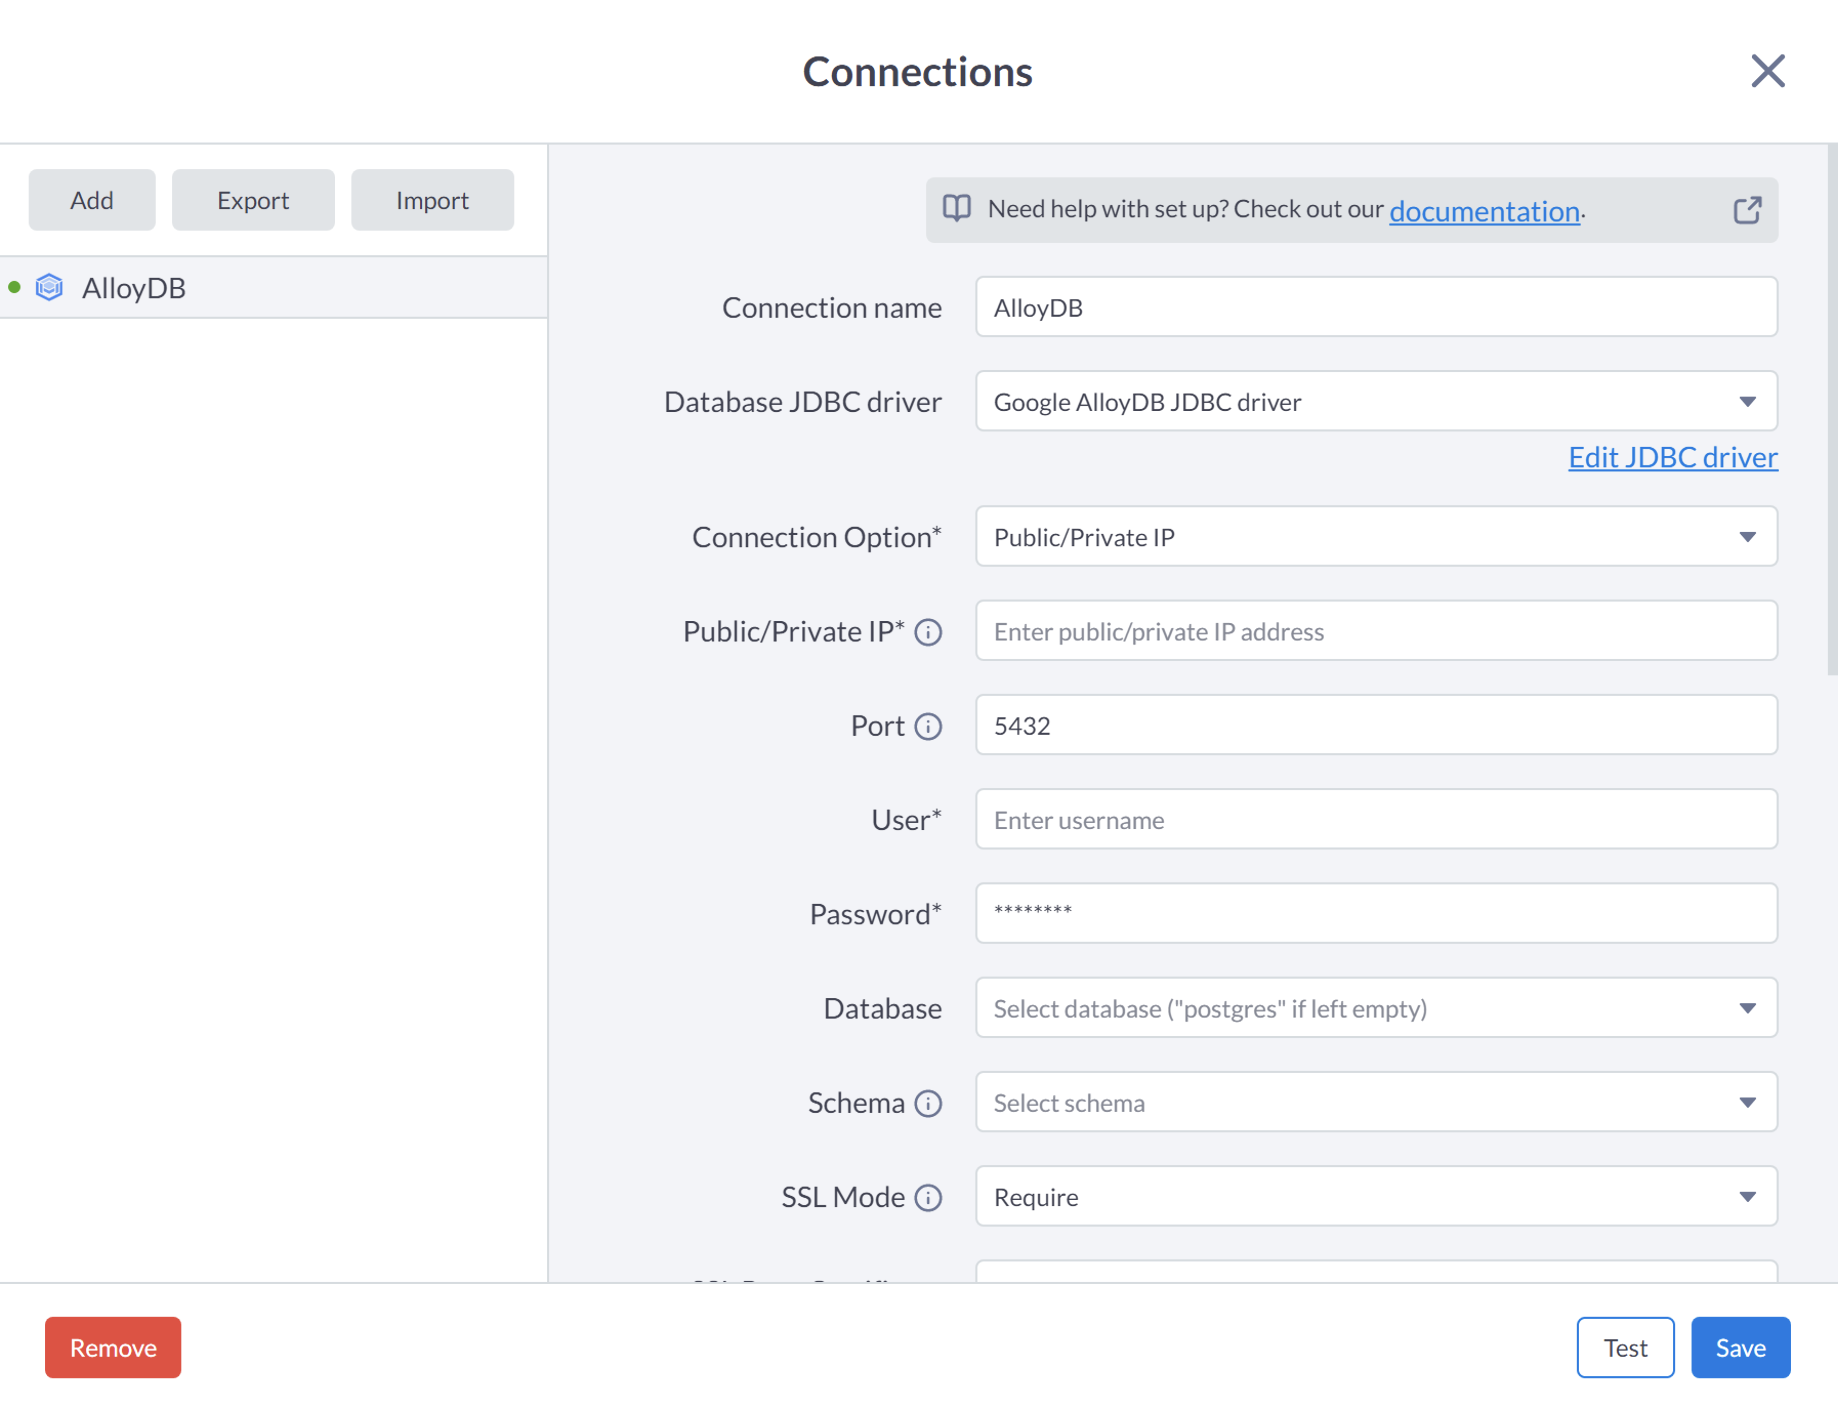Focus the Port field showing 5432
This screenshot has width=1838, height=1404.
point(1376,725)
